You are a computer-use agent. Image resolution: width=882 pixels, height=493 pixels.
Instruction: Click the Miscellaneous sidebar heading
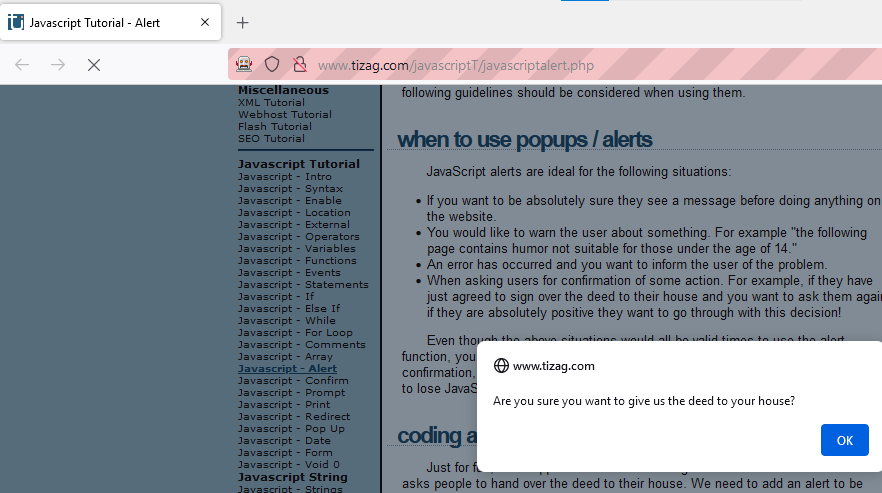(x=284, y=90)
